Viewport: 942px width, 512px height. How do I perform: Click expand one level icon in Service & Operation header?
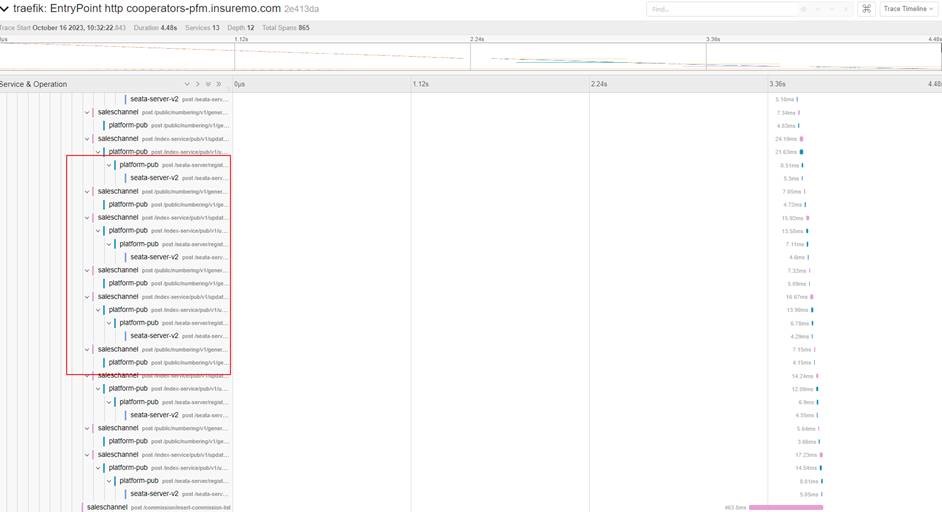[x=187, y=84]
